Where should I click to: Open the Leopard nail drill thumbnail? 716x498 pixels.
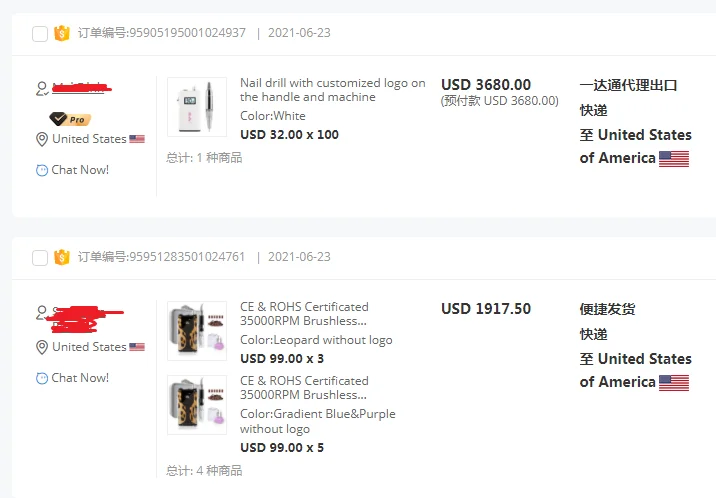click(x=197, y=331)
